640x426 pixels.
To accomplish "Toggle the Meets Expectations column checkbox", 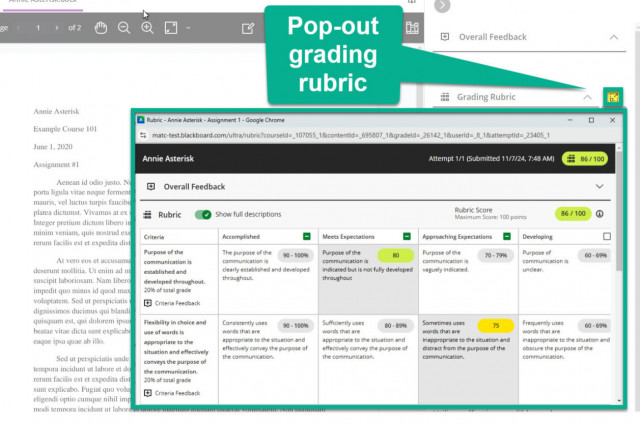I will pos(407,236).
